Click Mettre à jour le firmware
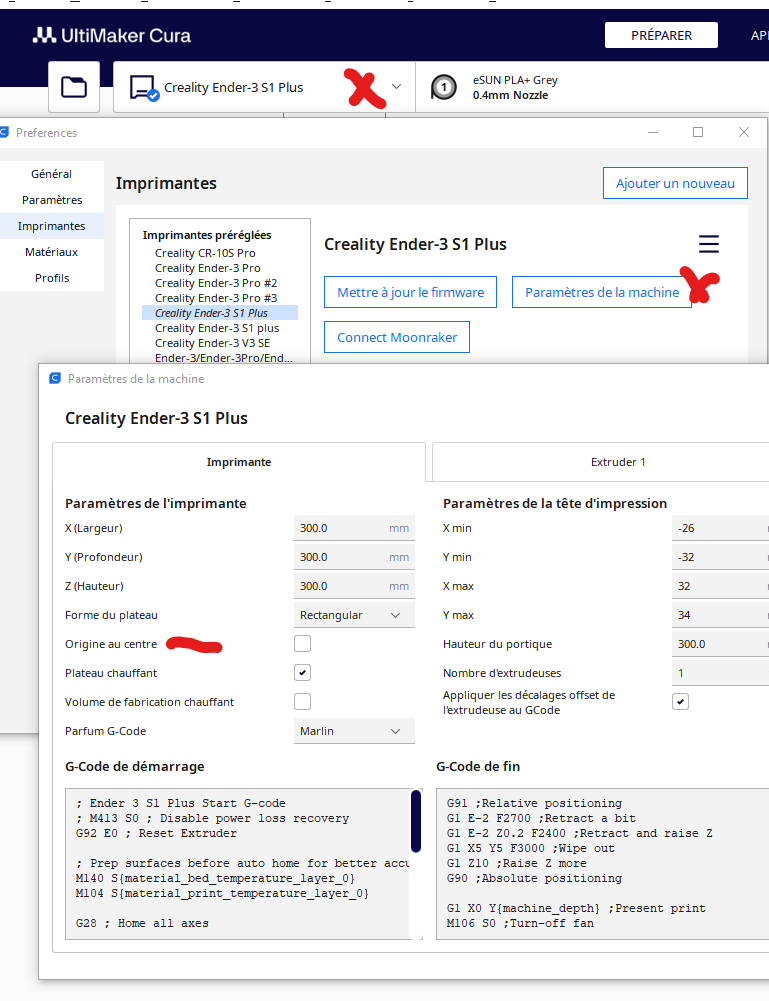The height and width of the screenshot is (1001, 769). pos(410,292)
